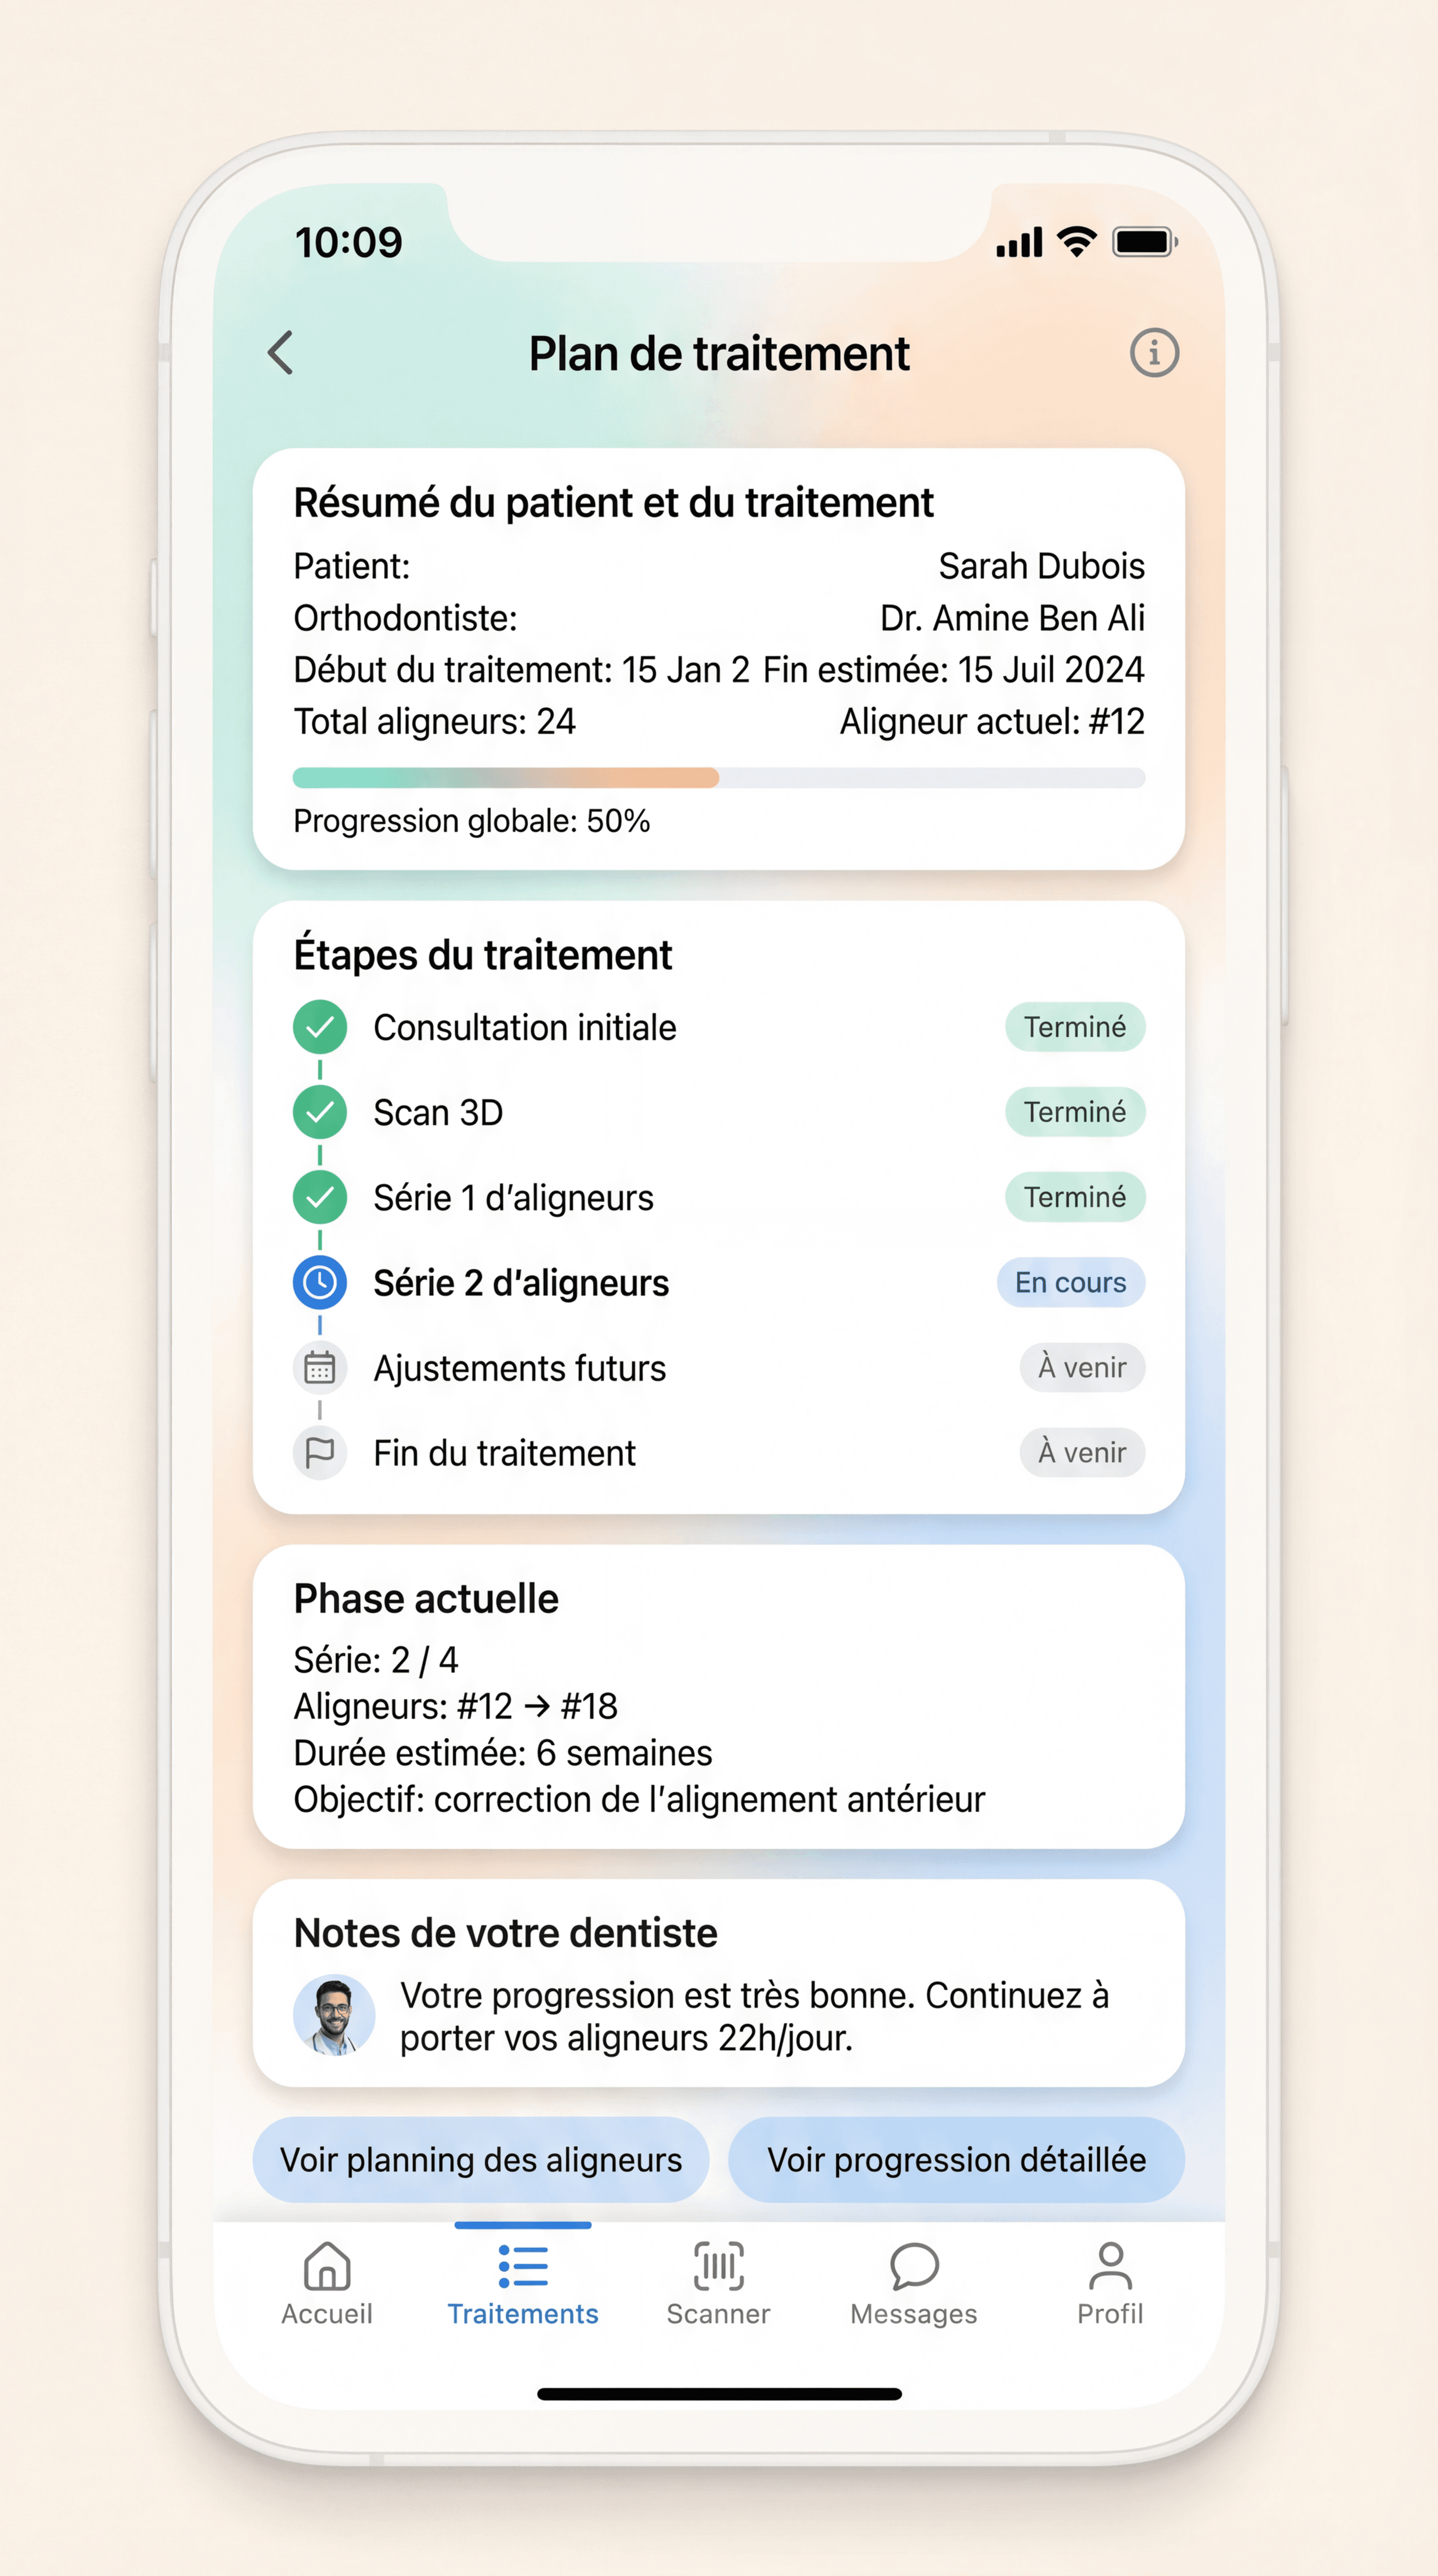This screenshot has height=2576, width=1438.
Task: Tap the En cours status badge
Action: 1070,1282
